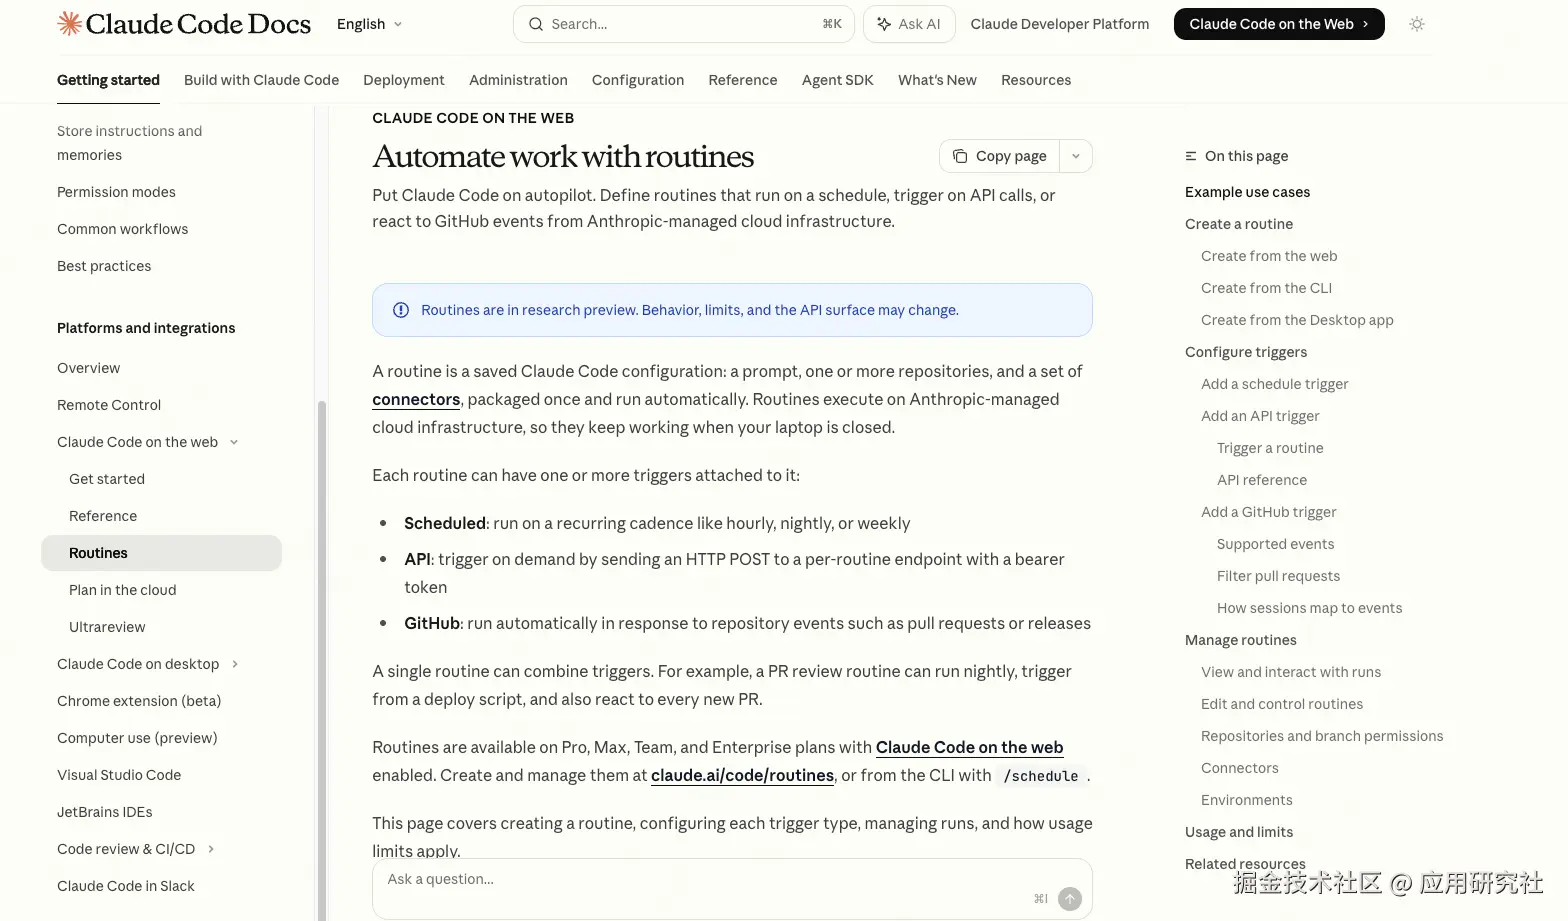
Task: Open the claude.ai/code/routines link
Action: tap(742, 775)
